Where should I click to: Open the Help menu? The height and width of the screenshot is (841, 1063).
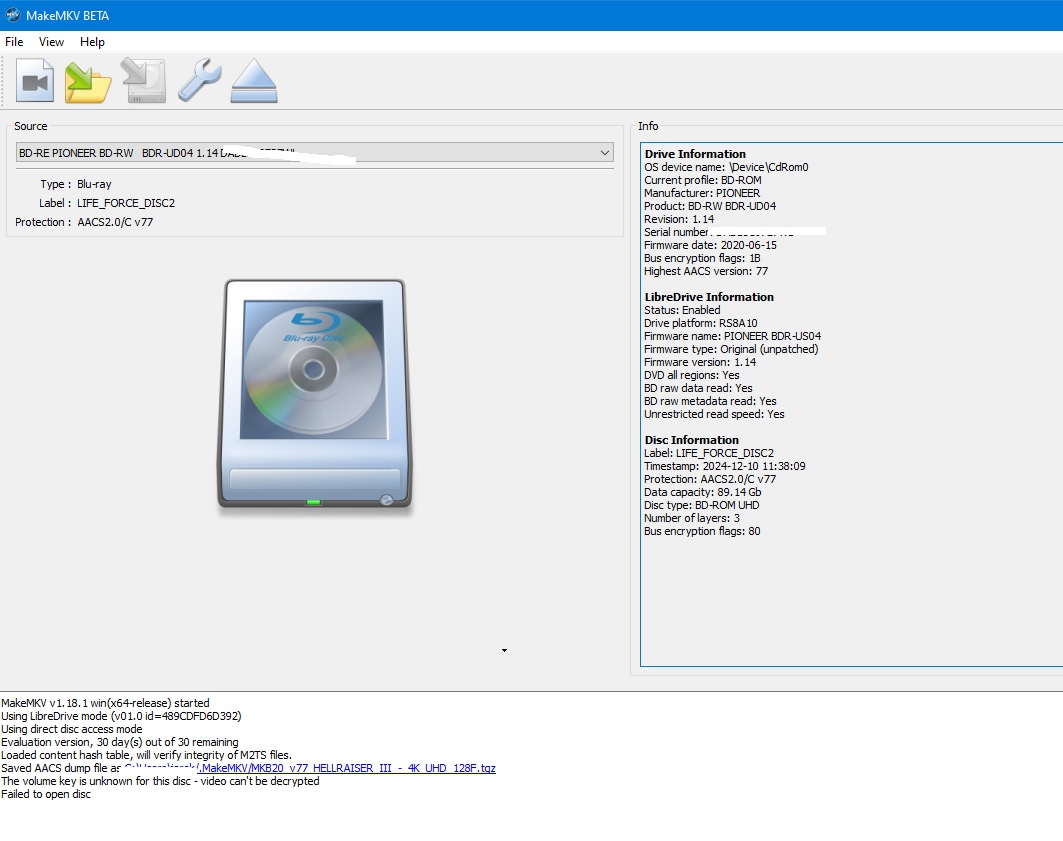(x=92, y=41)
